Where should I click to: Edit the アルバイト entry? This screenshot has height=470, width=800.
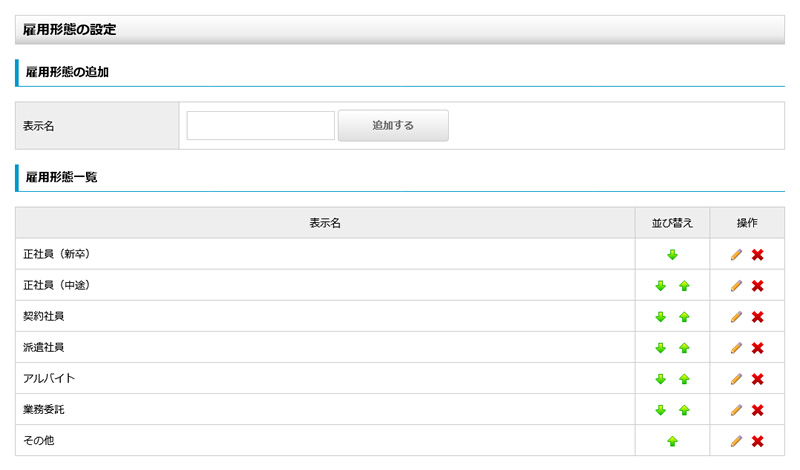[x=736, y=379]
